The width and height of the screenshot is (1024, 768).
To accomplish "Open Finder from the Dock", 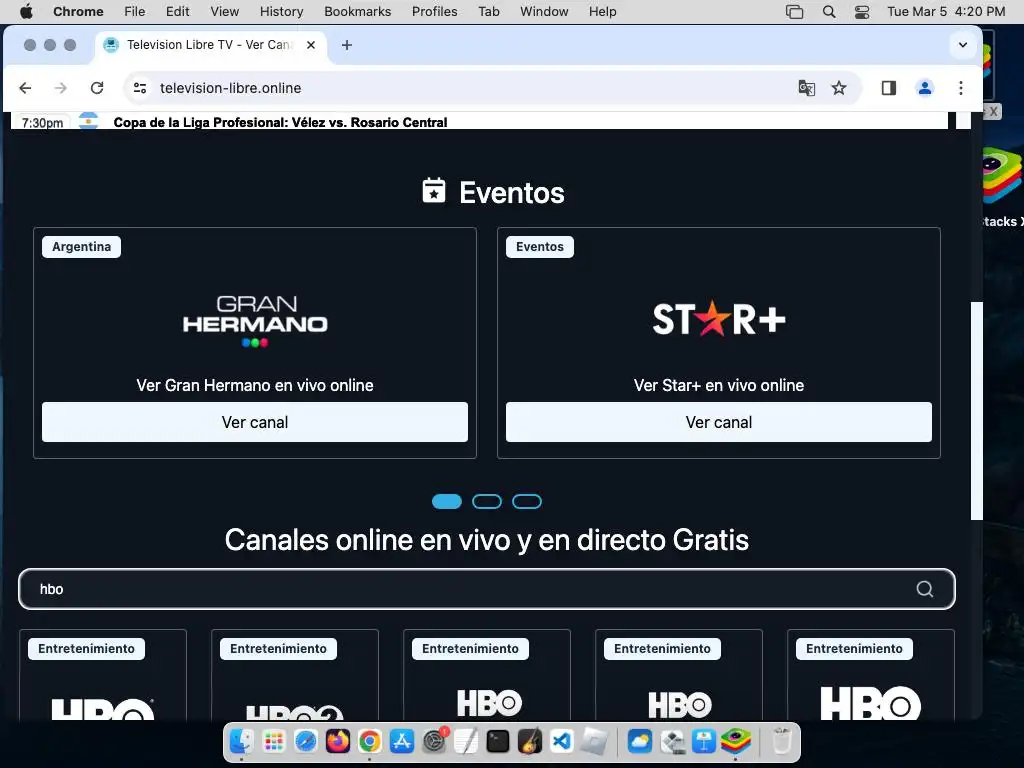I will (x=242, y=741).
